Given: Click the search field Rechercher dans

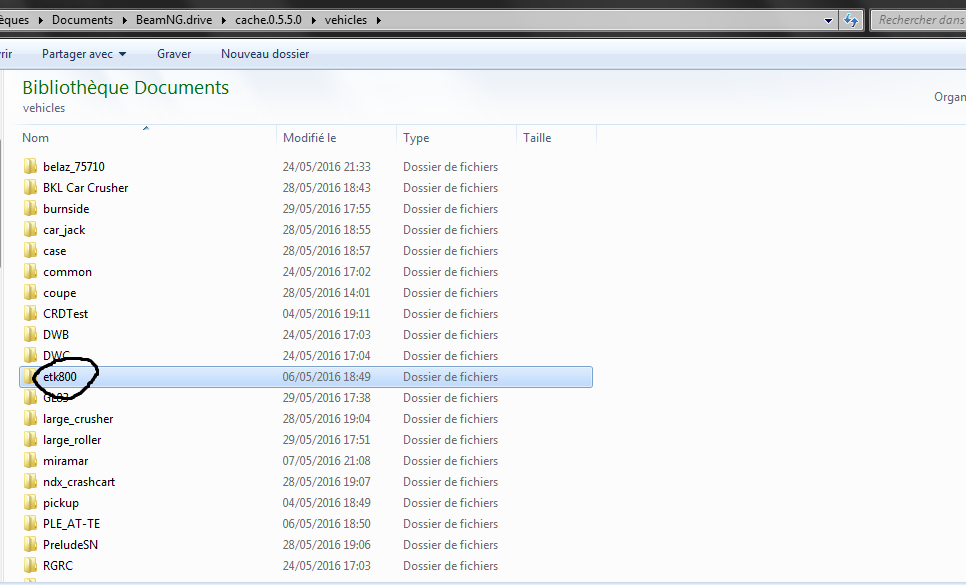Looking at the screenshot, I should pos(920,20).
